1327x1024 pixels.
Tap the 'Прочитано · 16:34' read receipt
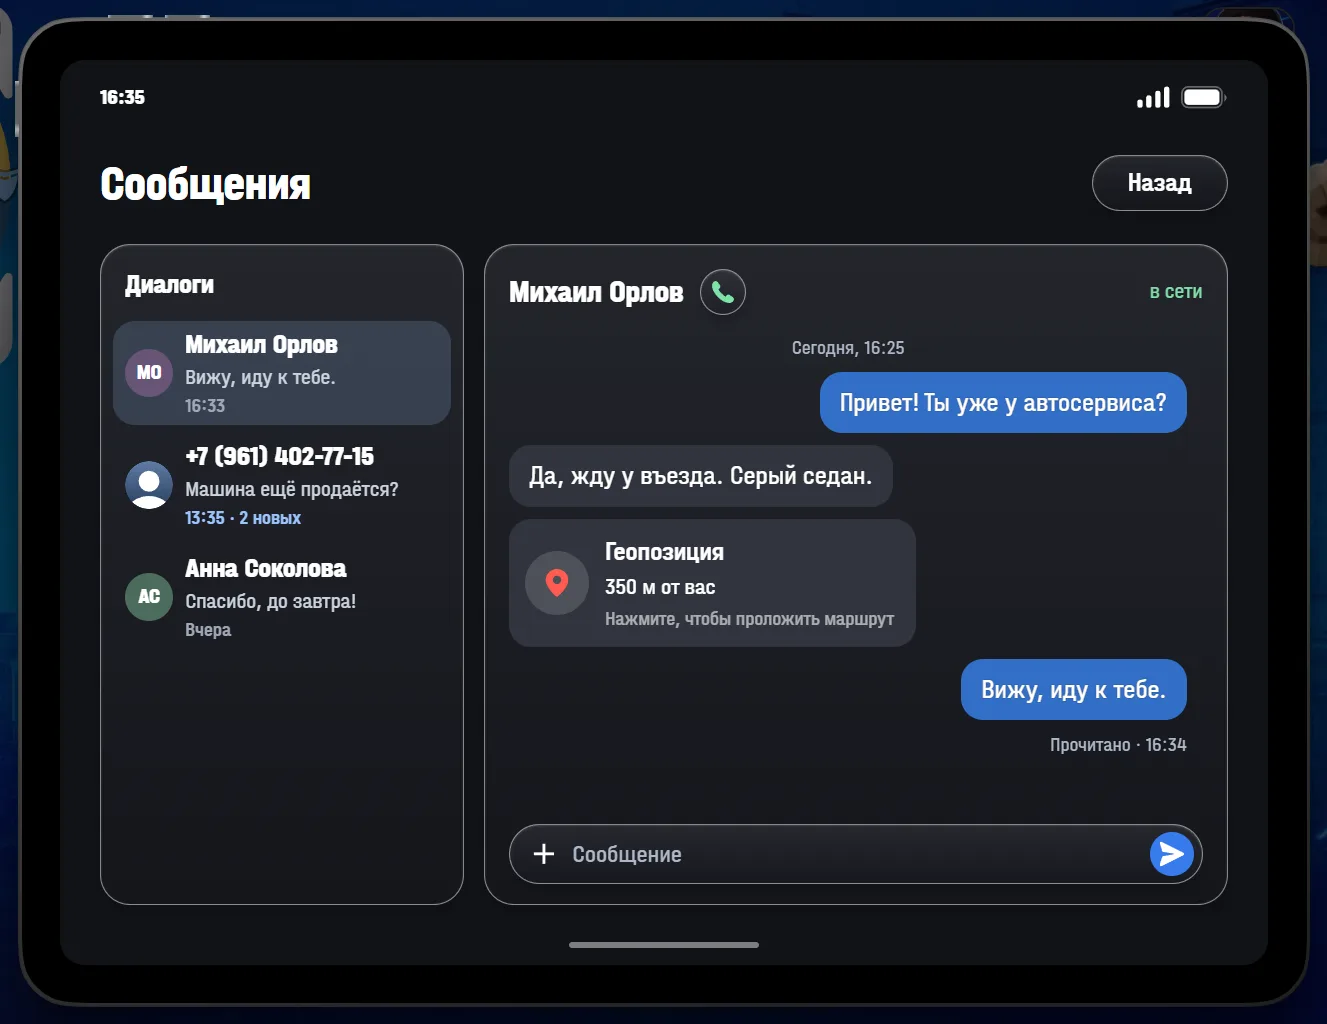pyautogui.click(x=1118, y=745)
